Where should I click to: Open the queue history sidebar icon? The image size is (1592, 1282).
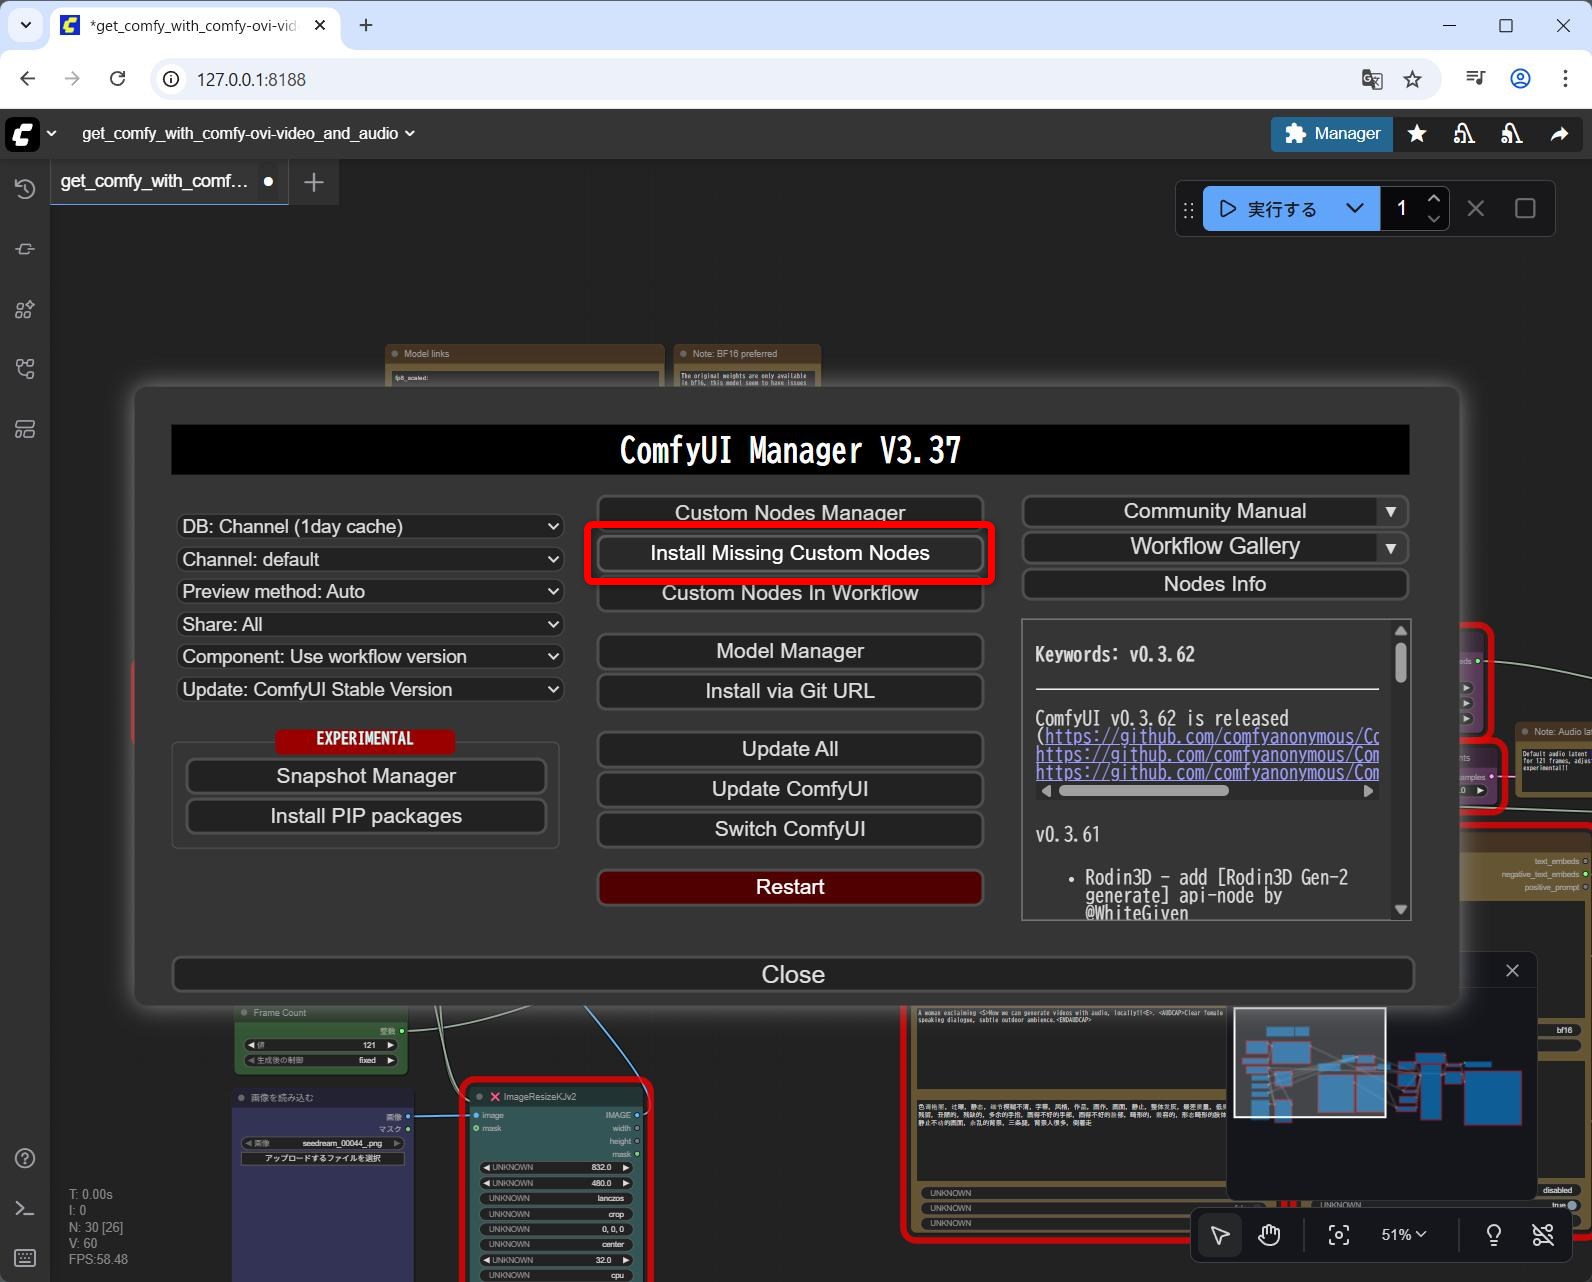point(25,189)
